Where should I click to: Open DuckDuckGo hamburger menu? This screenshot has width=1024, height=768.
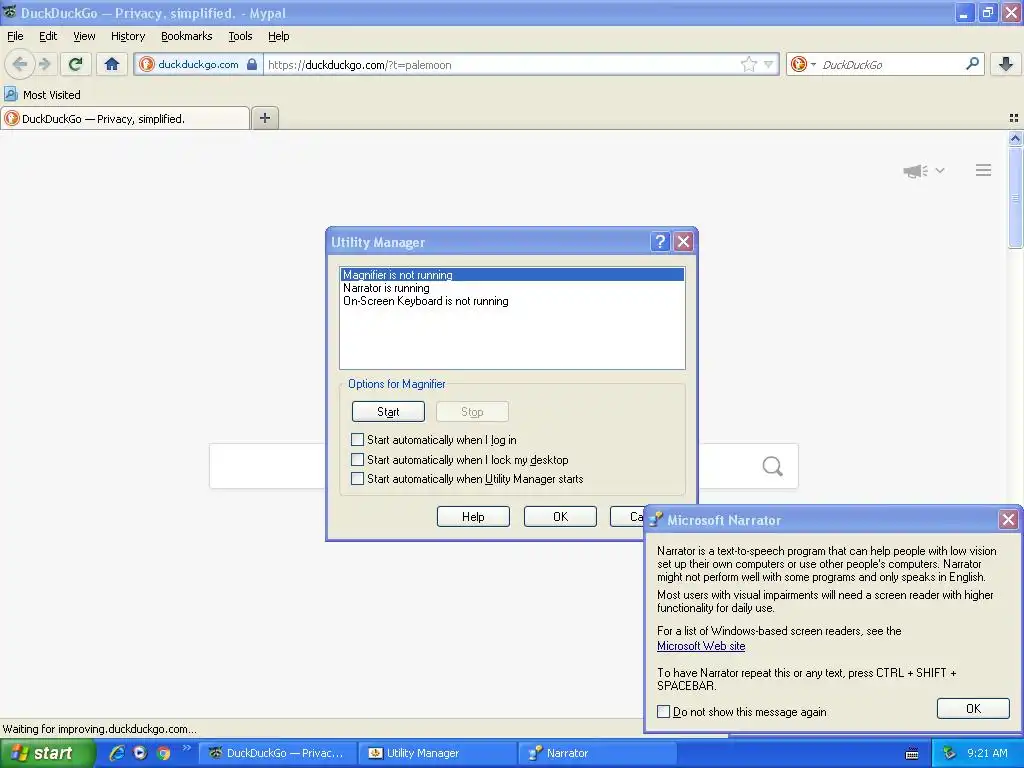(x=984, y=170)
